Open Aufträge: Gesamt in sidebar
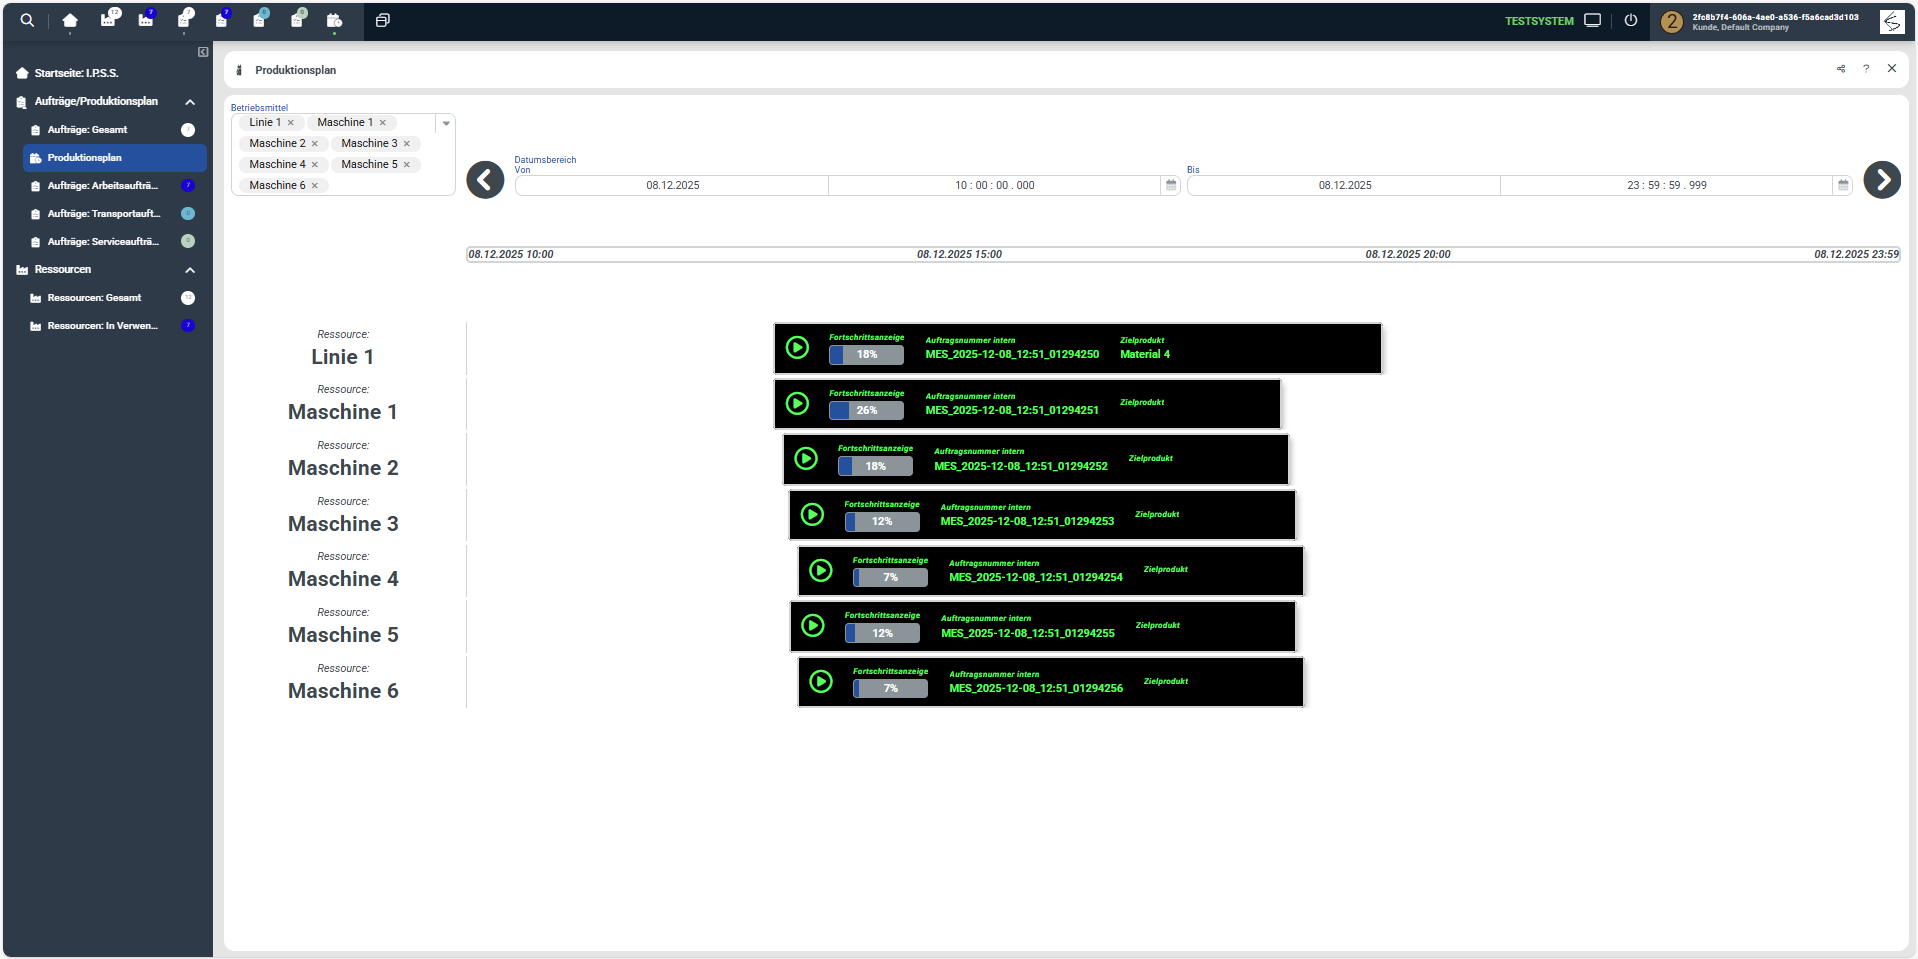Viewport: 1918px width, 959px height. tap(88, 130)
